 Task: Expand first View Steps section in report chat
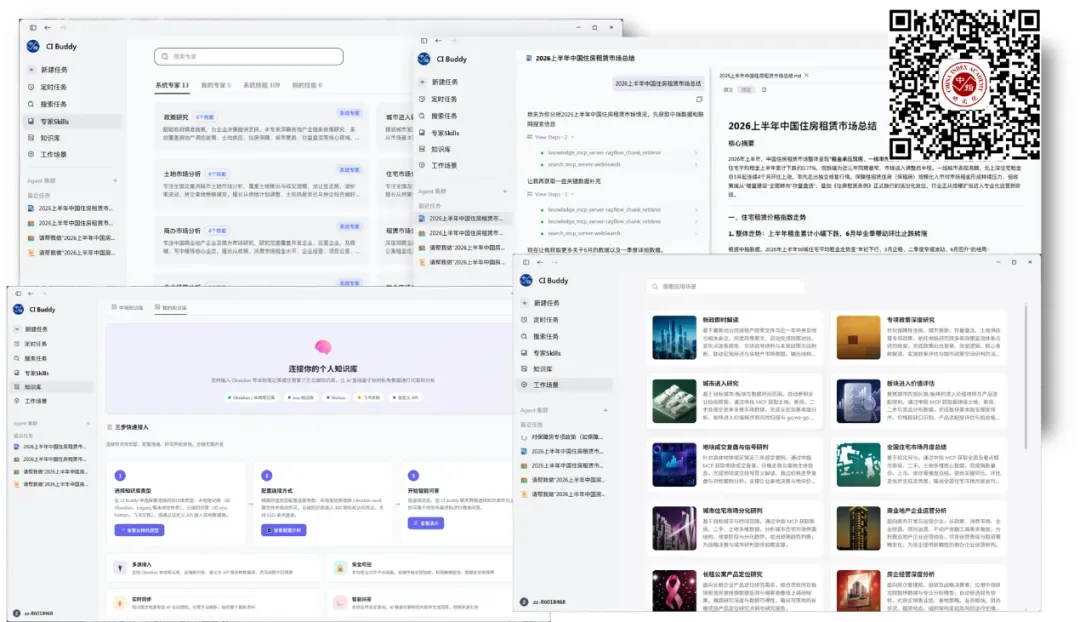[550, 137]
